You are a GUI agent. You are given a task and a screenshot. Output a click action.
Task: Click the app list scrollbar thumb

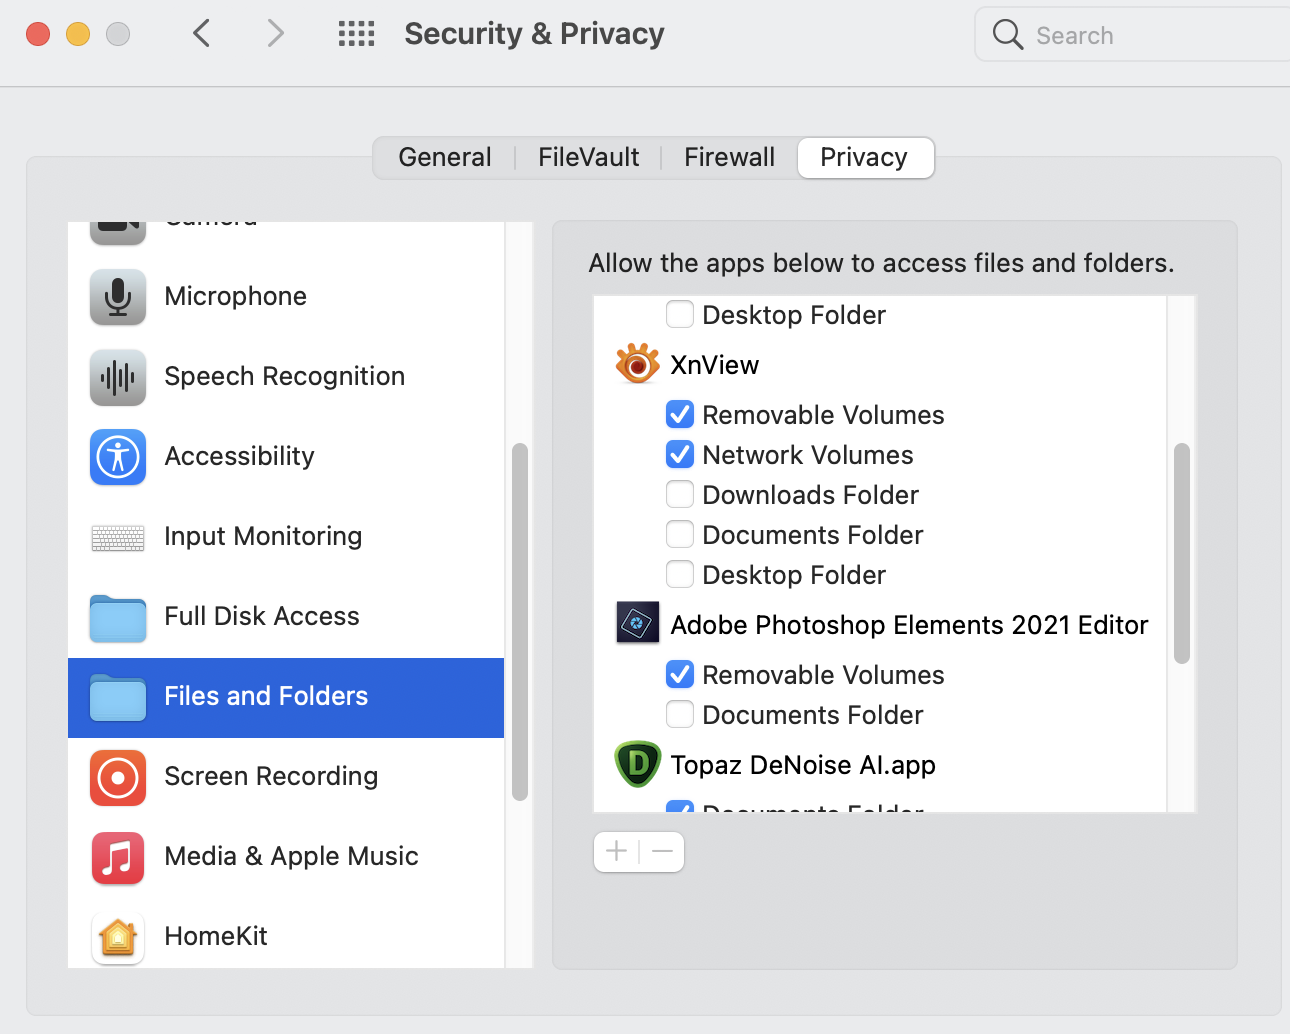coord(1181,552)
